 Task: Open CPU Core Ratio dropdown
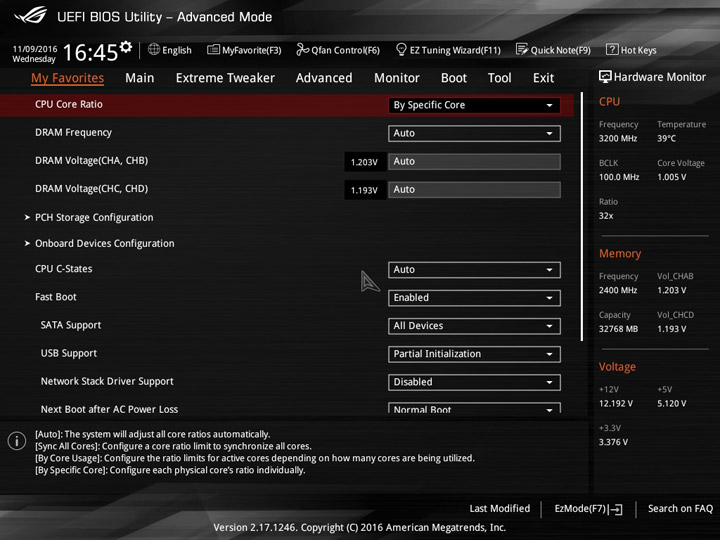click(474, 105)
